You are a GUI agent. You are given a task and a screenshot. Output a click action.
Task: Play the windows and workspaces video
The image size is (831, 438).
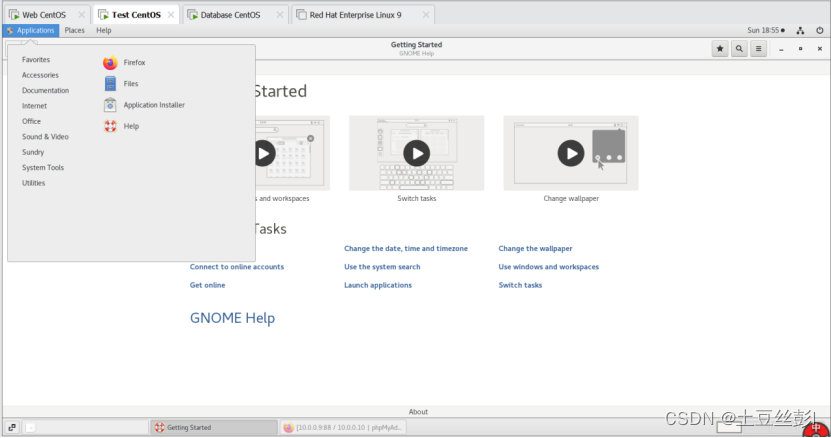[x=264, y=153]
